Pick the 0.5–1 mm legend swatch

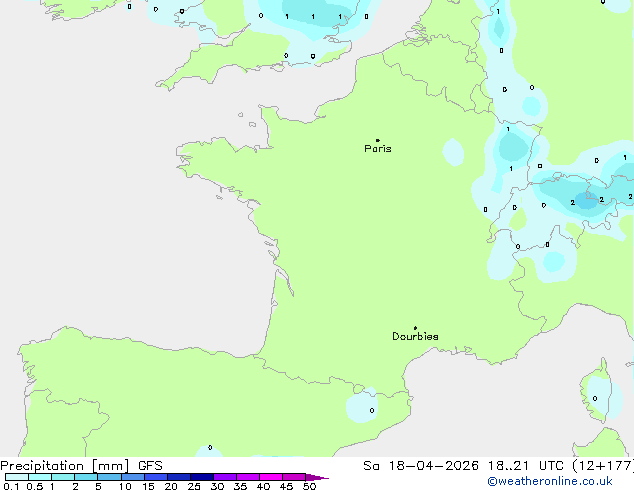coord(40,477)
